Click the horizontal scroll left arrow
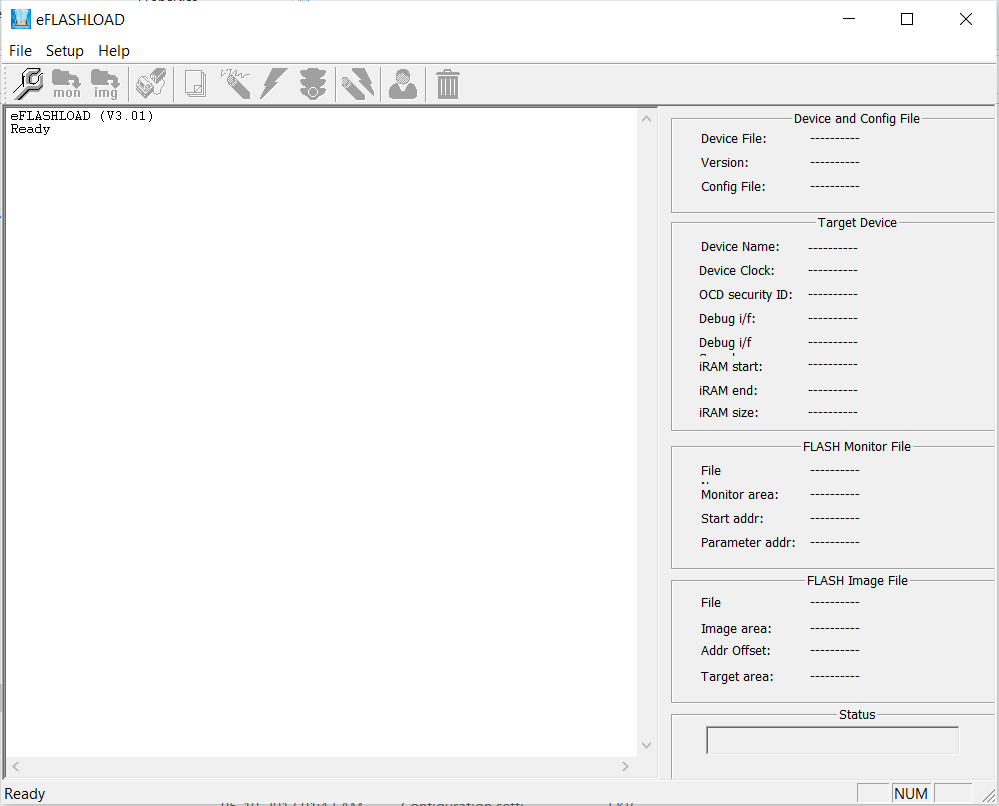Viewport: 999px width, 806px height. (x=16, y=766)
